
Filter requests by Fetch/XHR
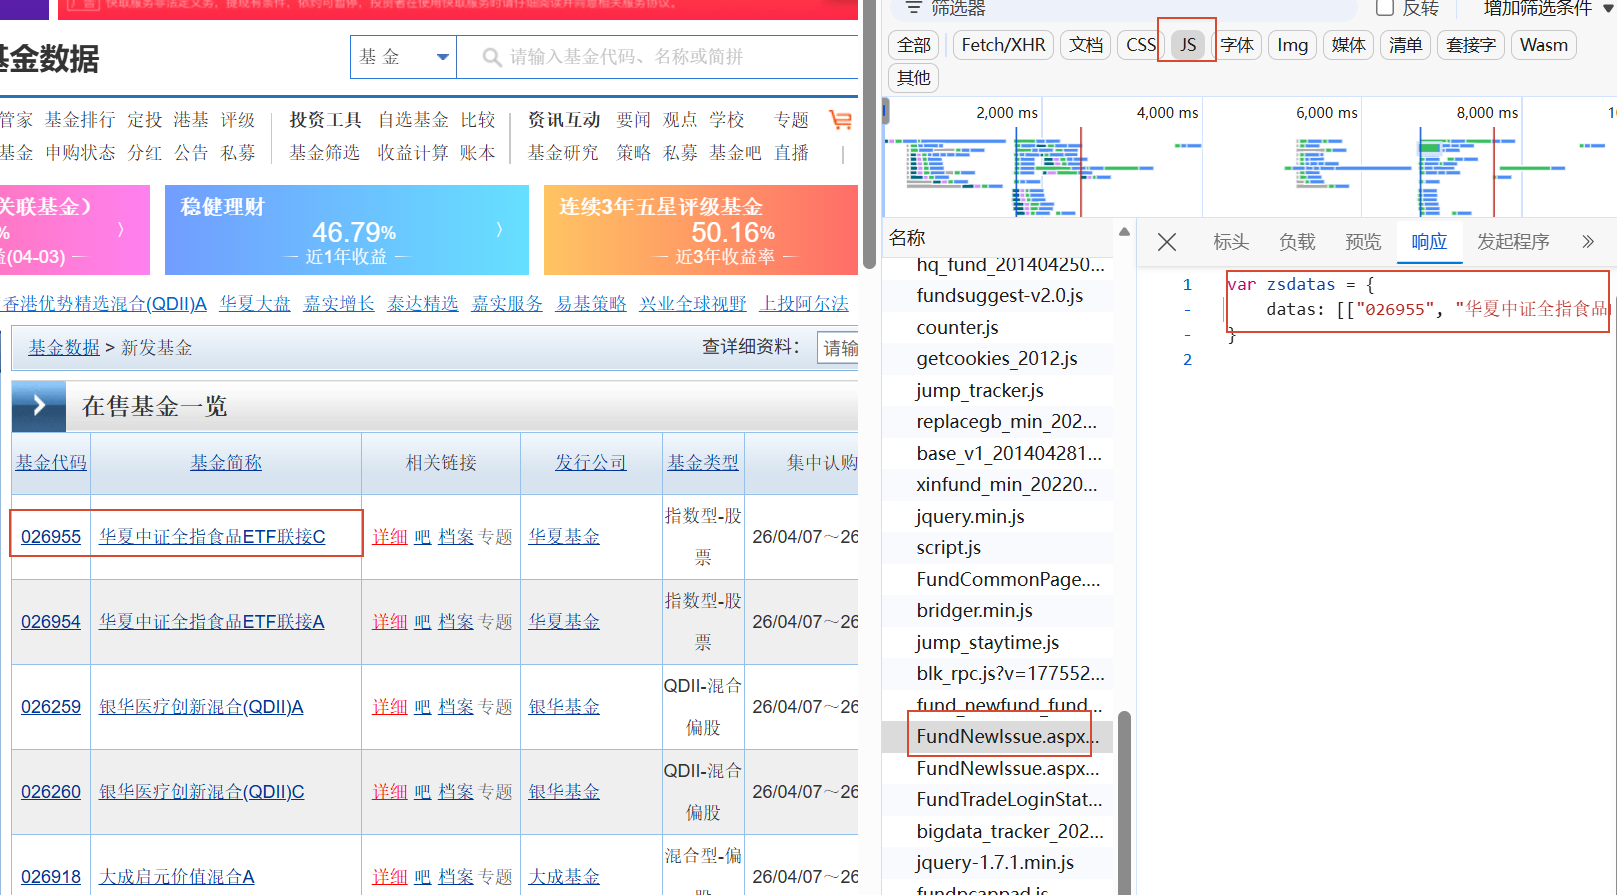click(1003, 45)
